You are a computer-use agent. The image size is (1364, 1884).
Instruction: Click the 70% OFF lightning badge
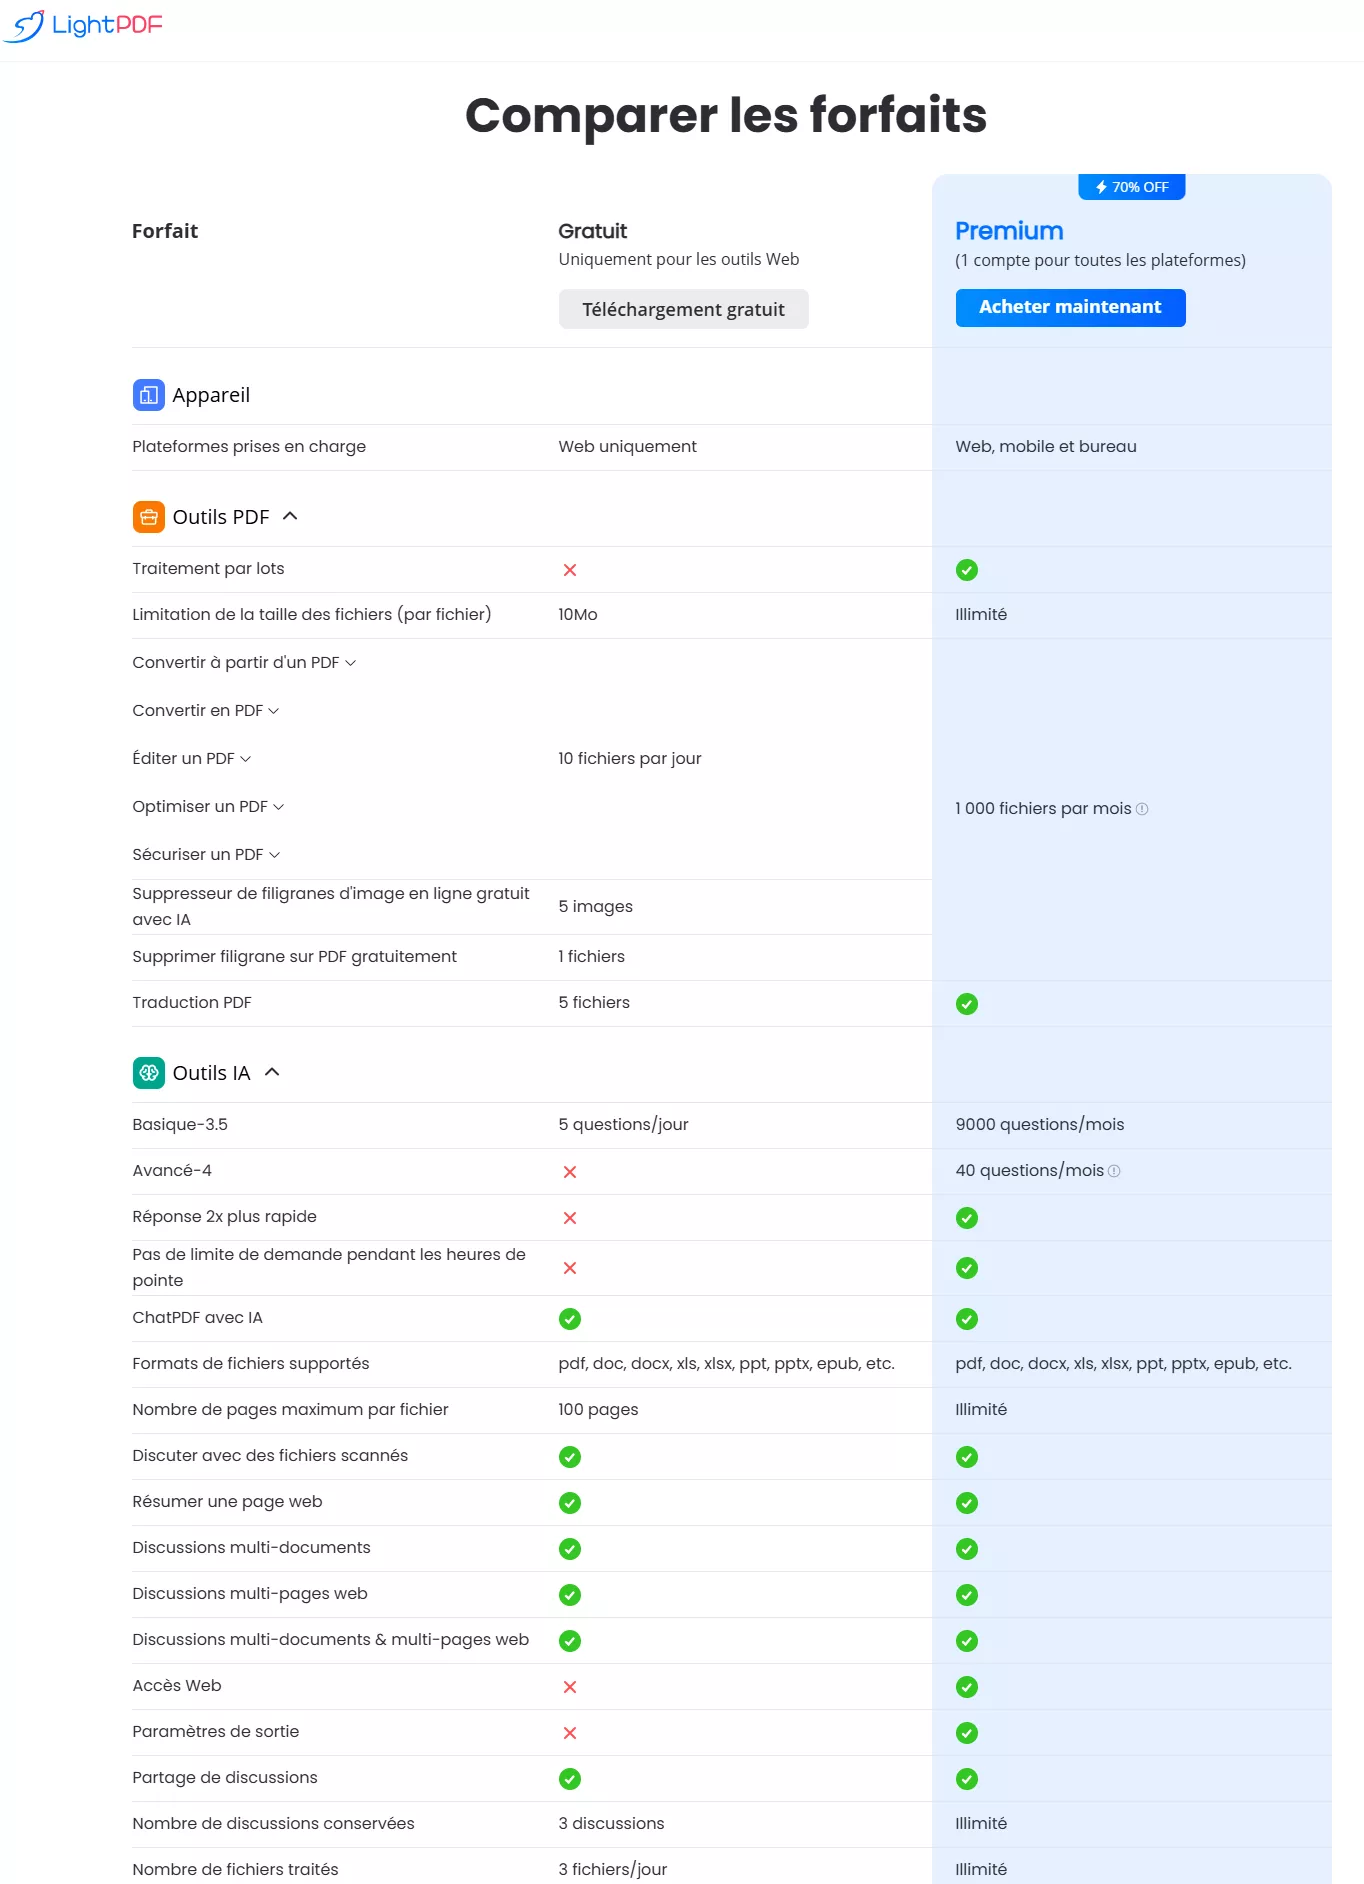tap(1131, 187)
